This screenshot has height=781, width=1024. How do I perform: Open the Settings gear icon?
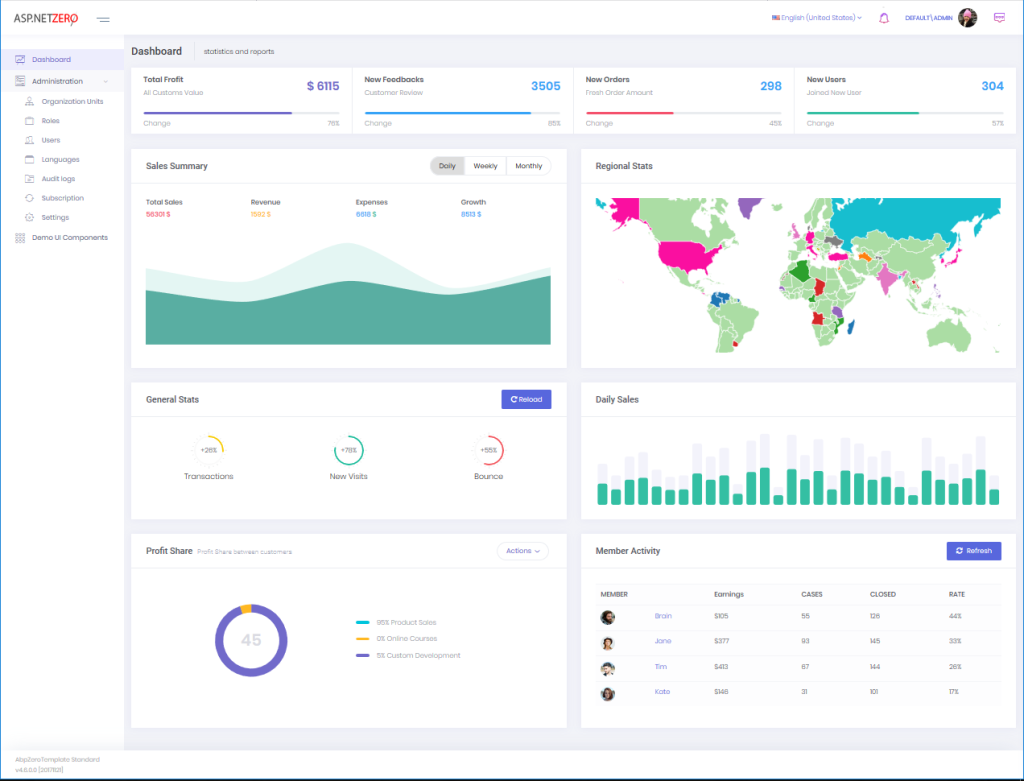29,217
